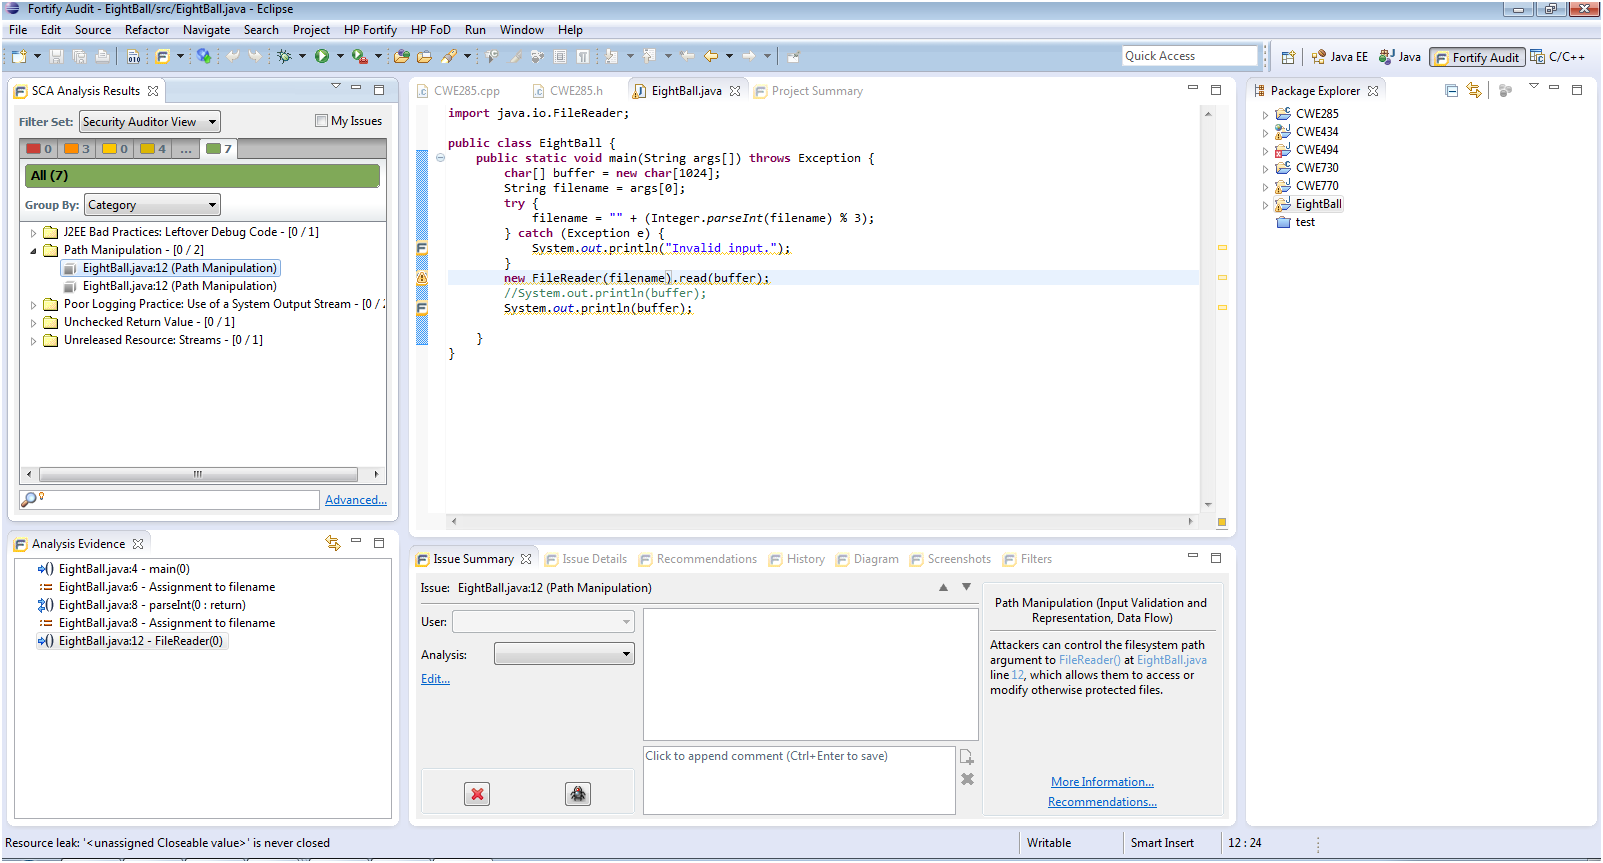Screen dimensions: 1603x863
Task: Click the green All (7) bar
Action: 202,176
